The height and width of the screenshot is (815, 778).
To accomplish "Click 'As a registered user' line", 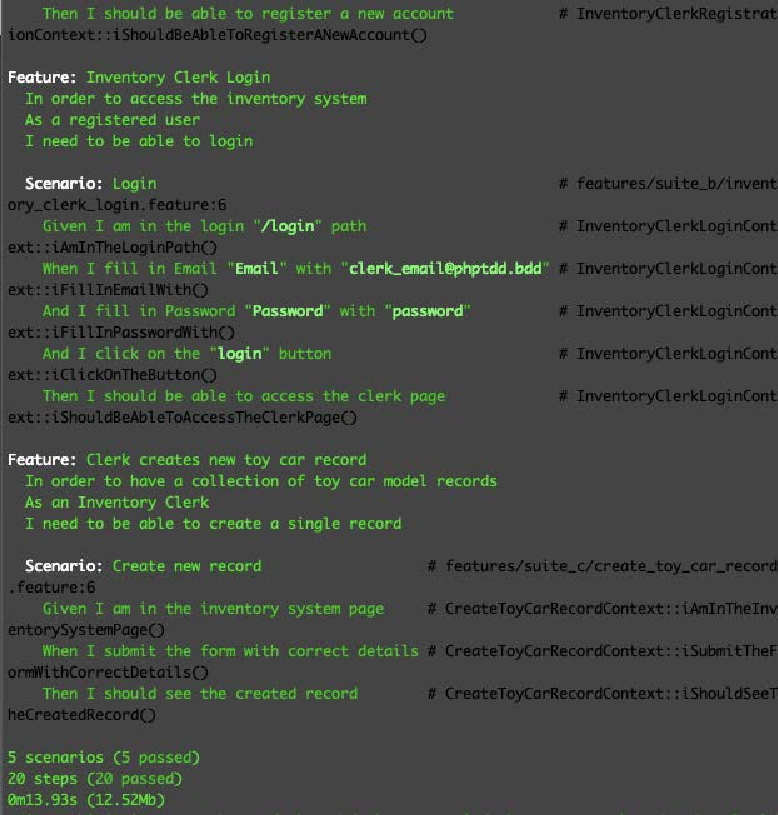I will [x=112, y=120].
